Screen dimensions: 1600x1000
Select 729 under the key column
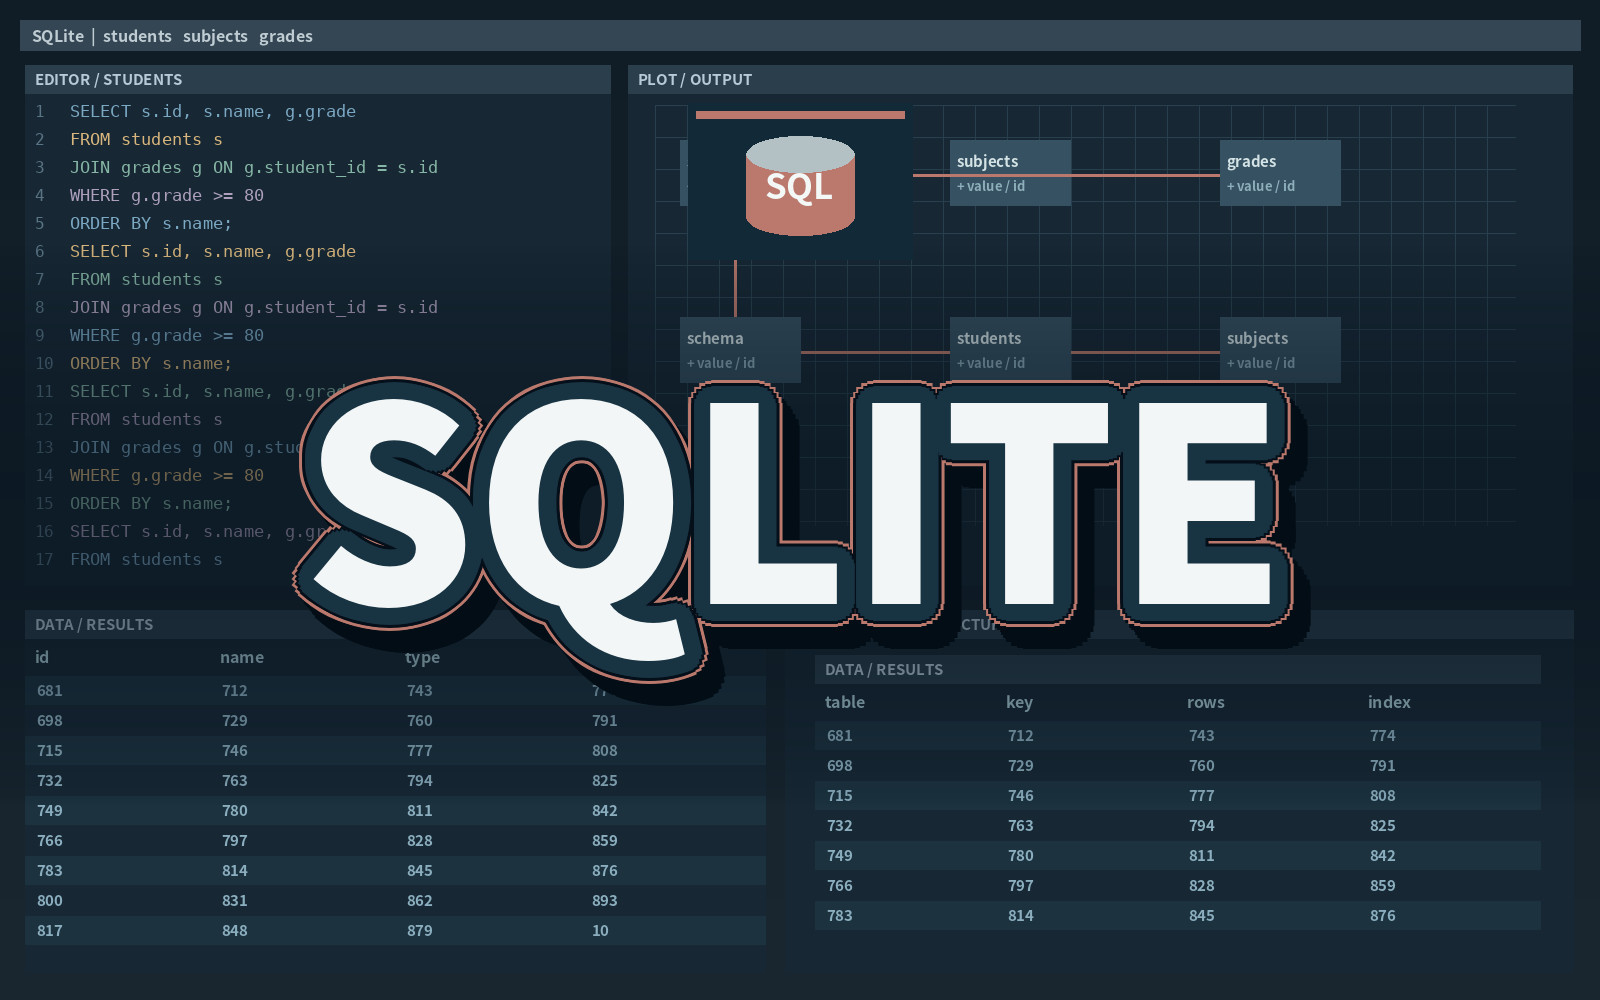pos(1021,765)
